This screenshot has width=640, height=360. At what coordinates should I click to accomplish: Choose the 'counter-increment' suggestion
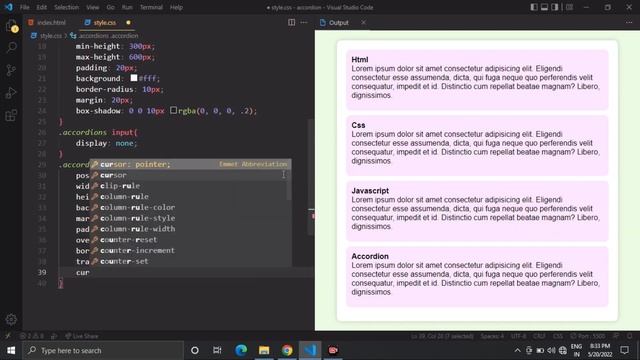click(x=190, y=250)
